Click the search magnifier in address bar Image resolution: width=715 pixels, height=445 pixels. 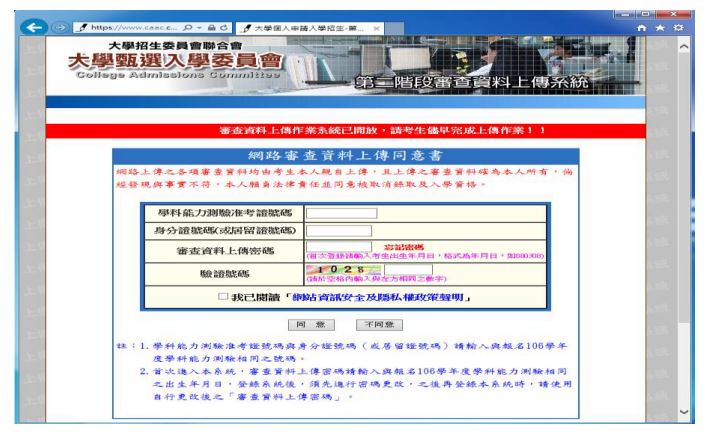pos(187,28)
